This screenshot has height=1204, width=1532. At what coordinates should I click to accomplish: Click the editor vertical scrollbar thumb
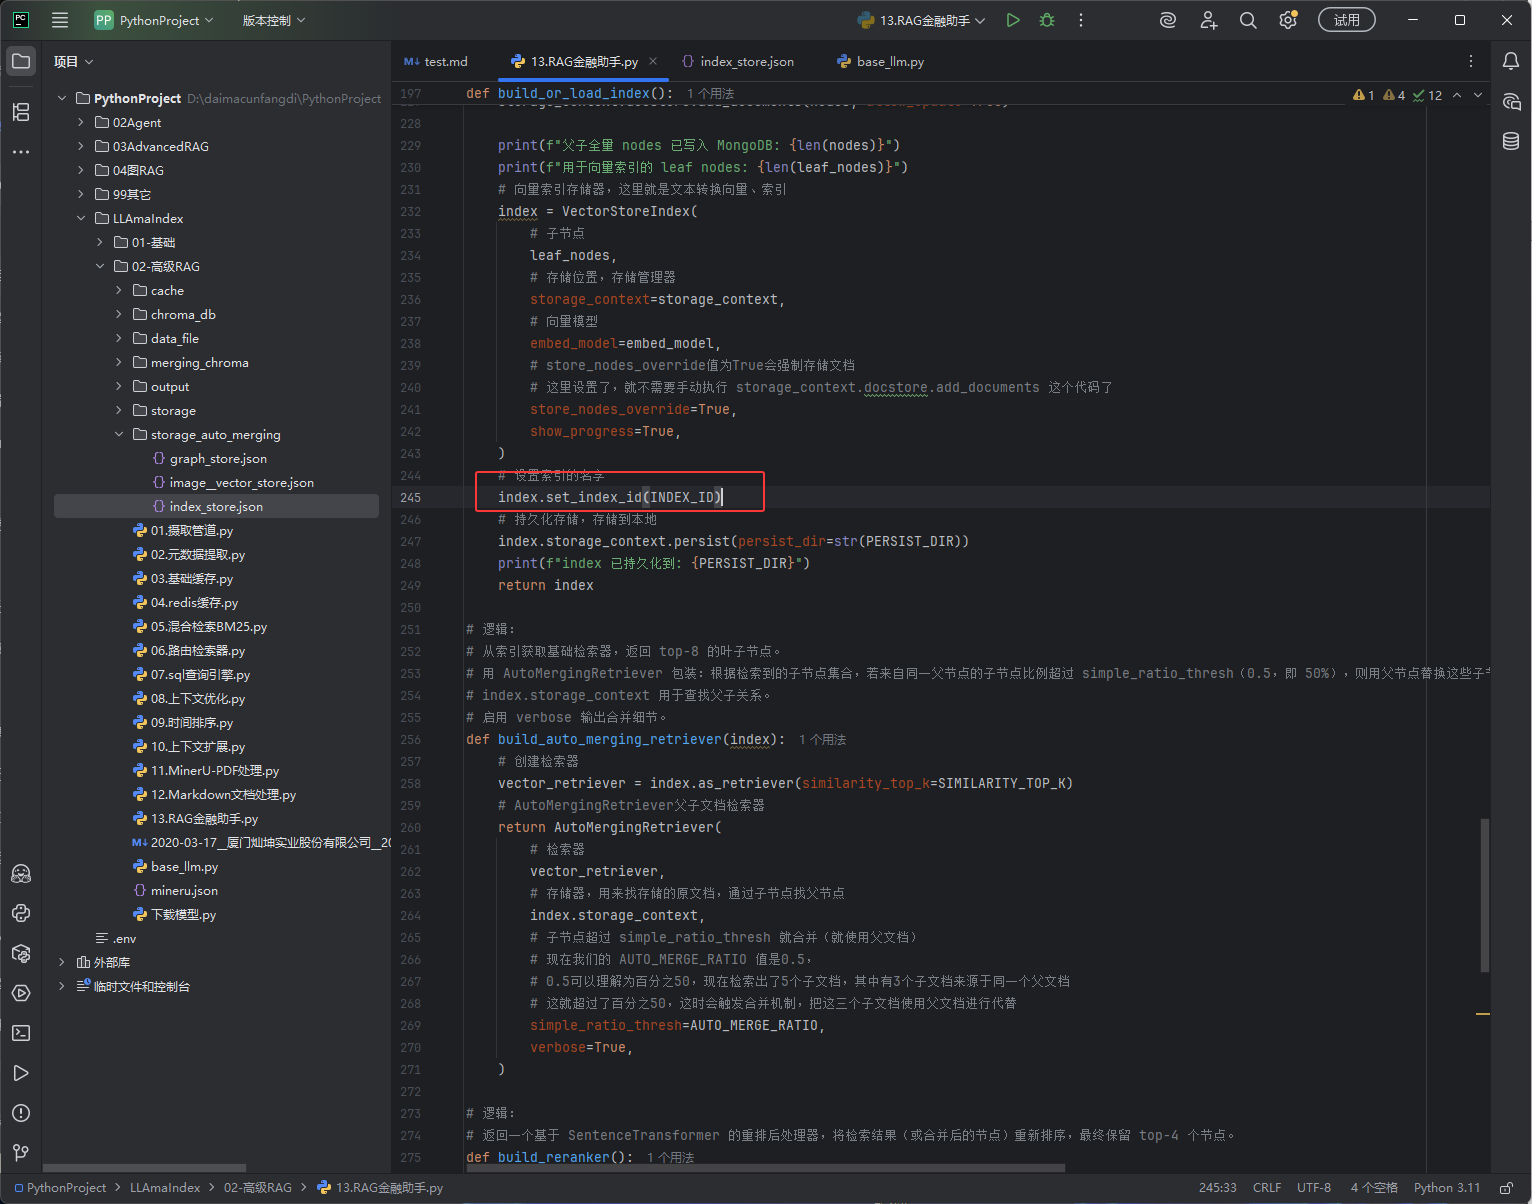(1485, 895)
